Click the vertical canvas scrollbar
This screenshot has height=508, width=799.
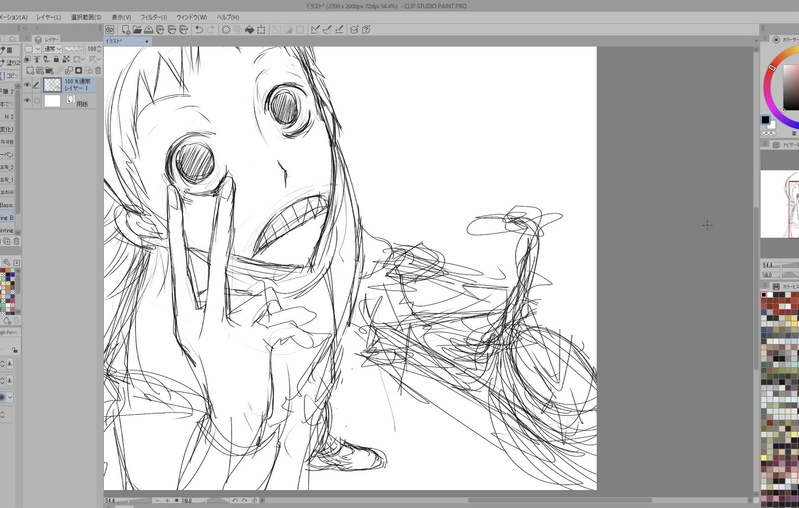click(756, 288)
